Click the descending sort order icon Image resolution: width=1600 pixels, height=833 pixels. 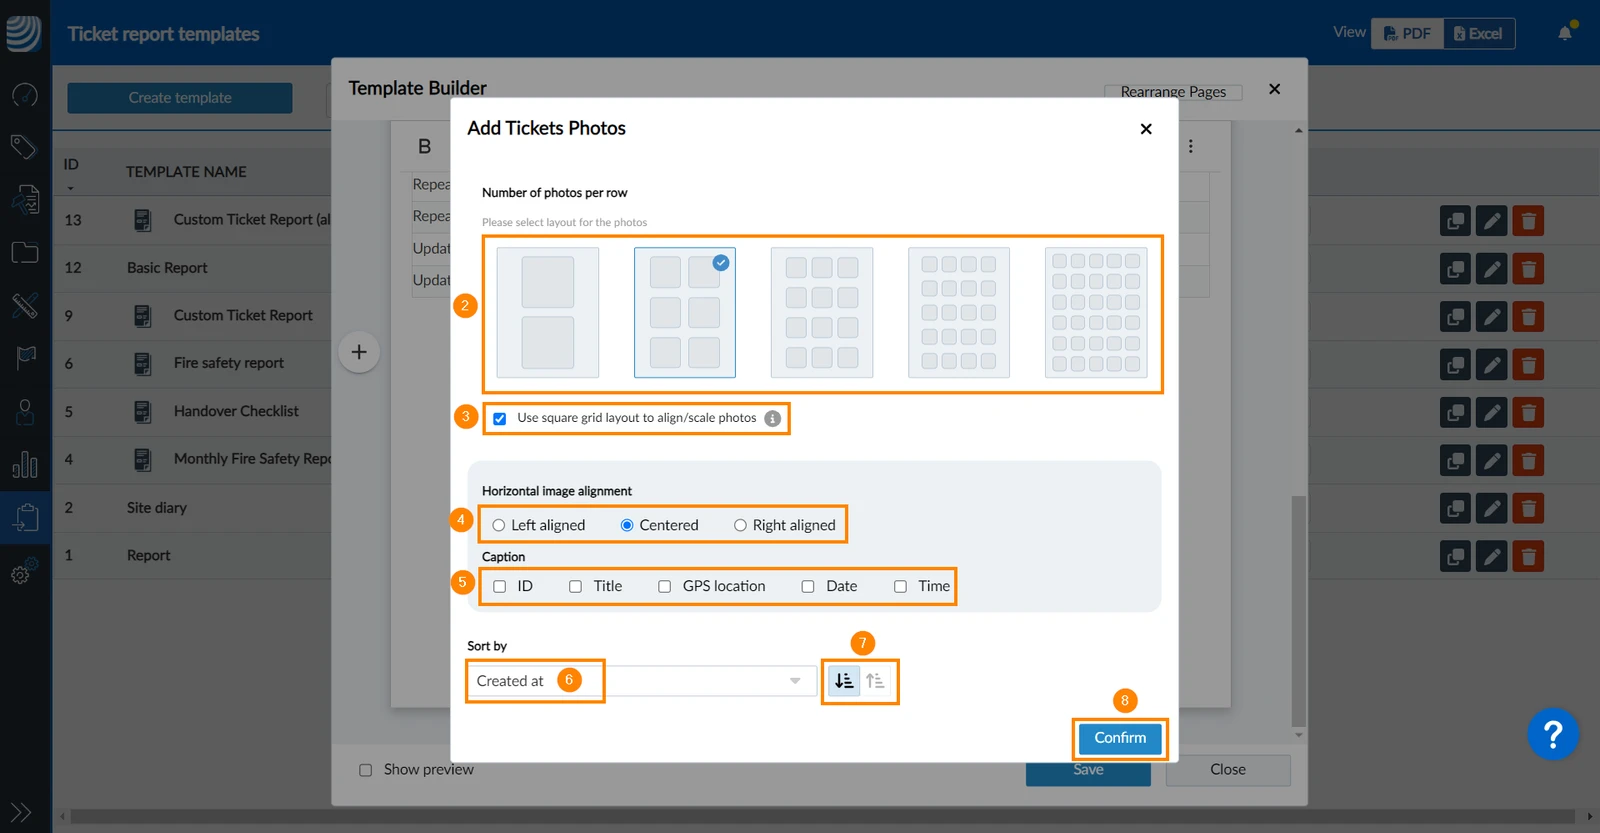(844, 681)
